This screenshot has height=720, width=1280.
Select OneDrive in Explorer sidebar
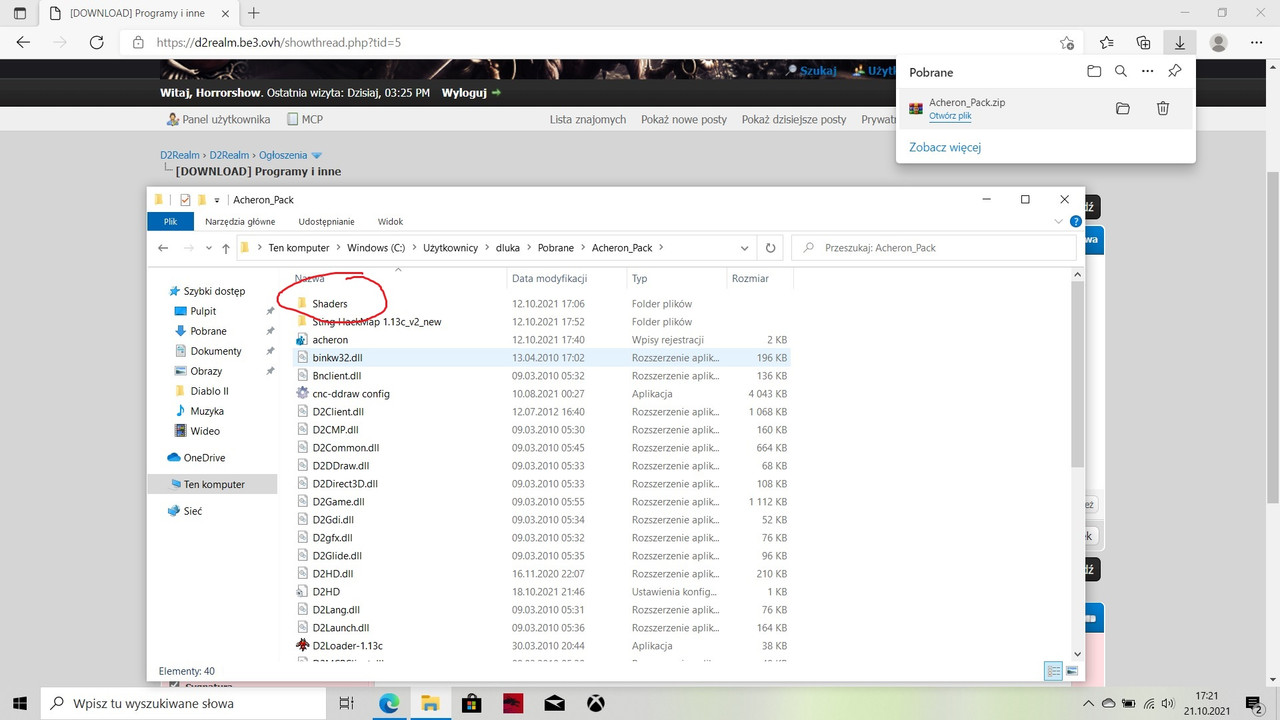click(204, 457)
